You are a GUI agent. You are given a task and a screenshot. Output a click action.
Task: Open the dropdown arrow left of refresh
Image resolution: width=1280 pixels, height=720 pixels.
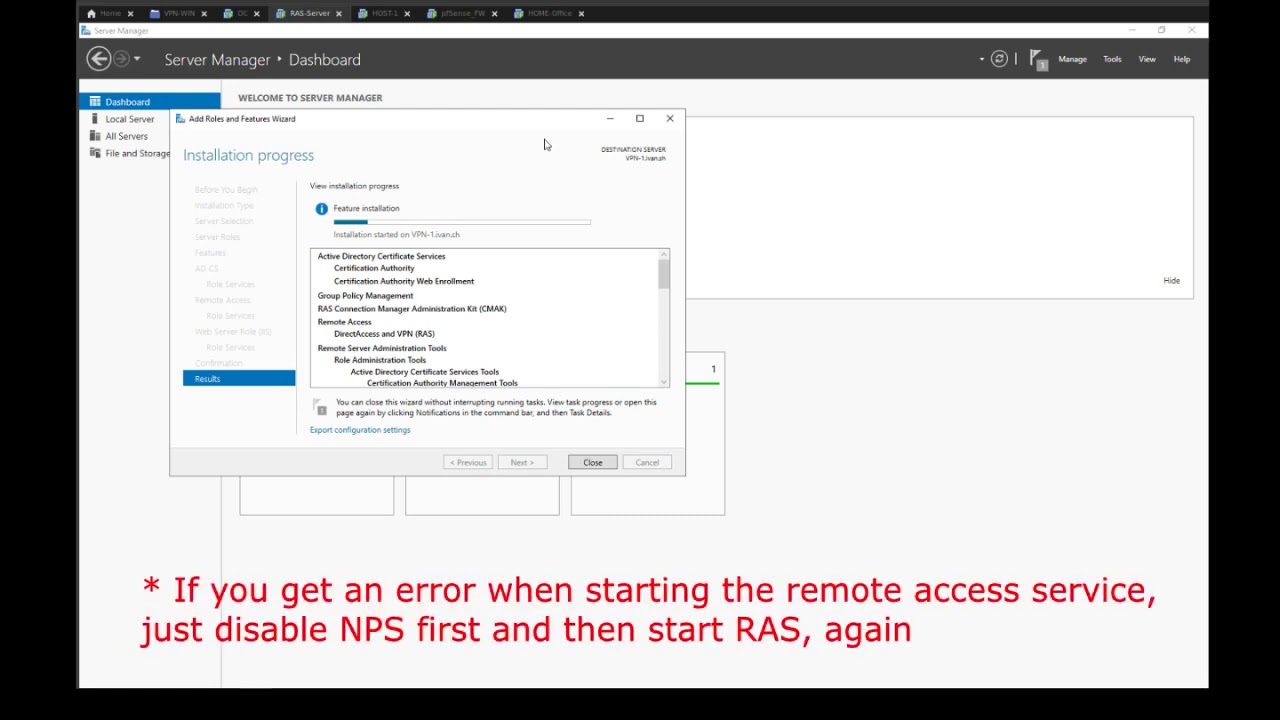pyautogui.click(x=982, y=59)
